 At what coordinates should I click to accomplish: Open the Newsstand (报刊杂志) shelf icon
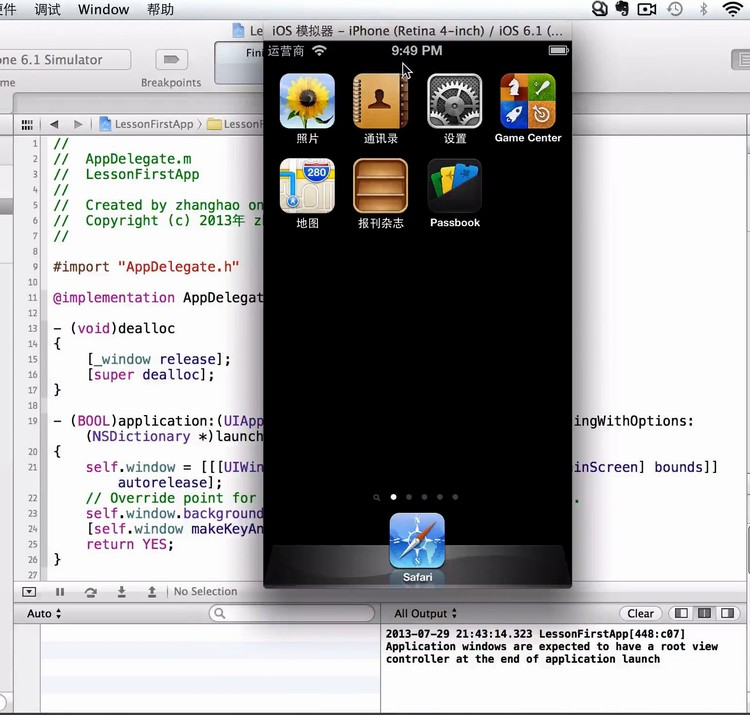[380, 186]
